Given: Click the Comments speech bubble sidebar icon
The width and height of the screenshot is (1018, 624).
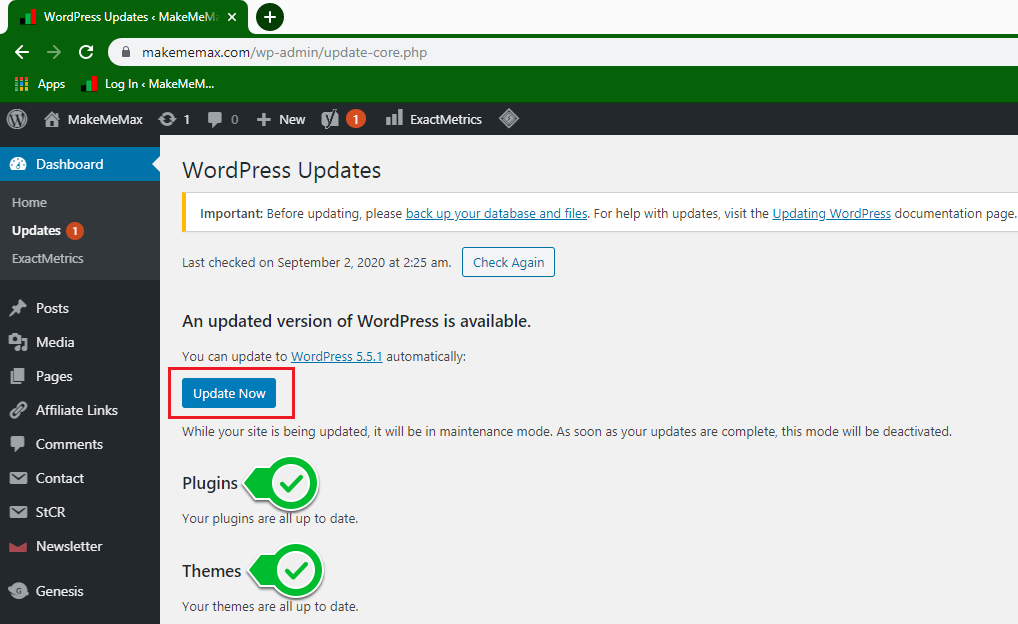Looking at the screenshot, I should tap(18, 444).
